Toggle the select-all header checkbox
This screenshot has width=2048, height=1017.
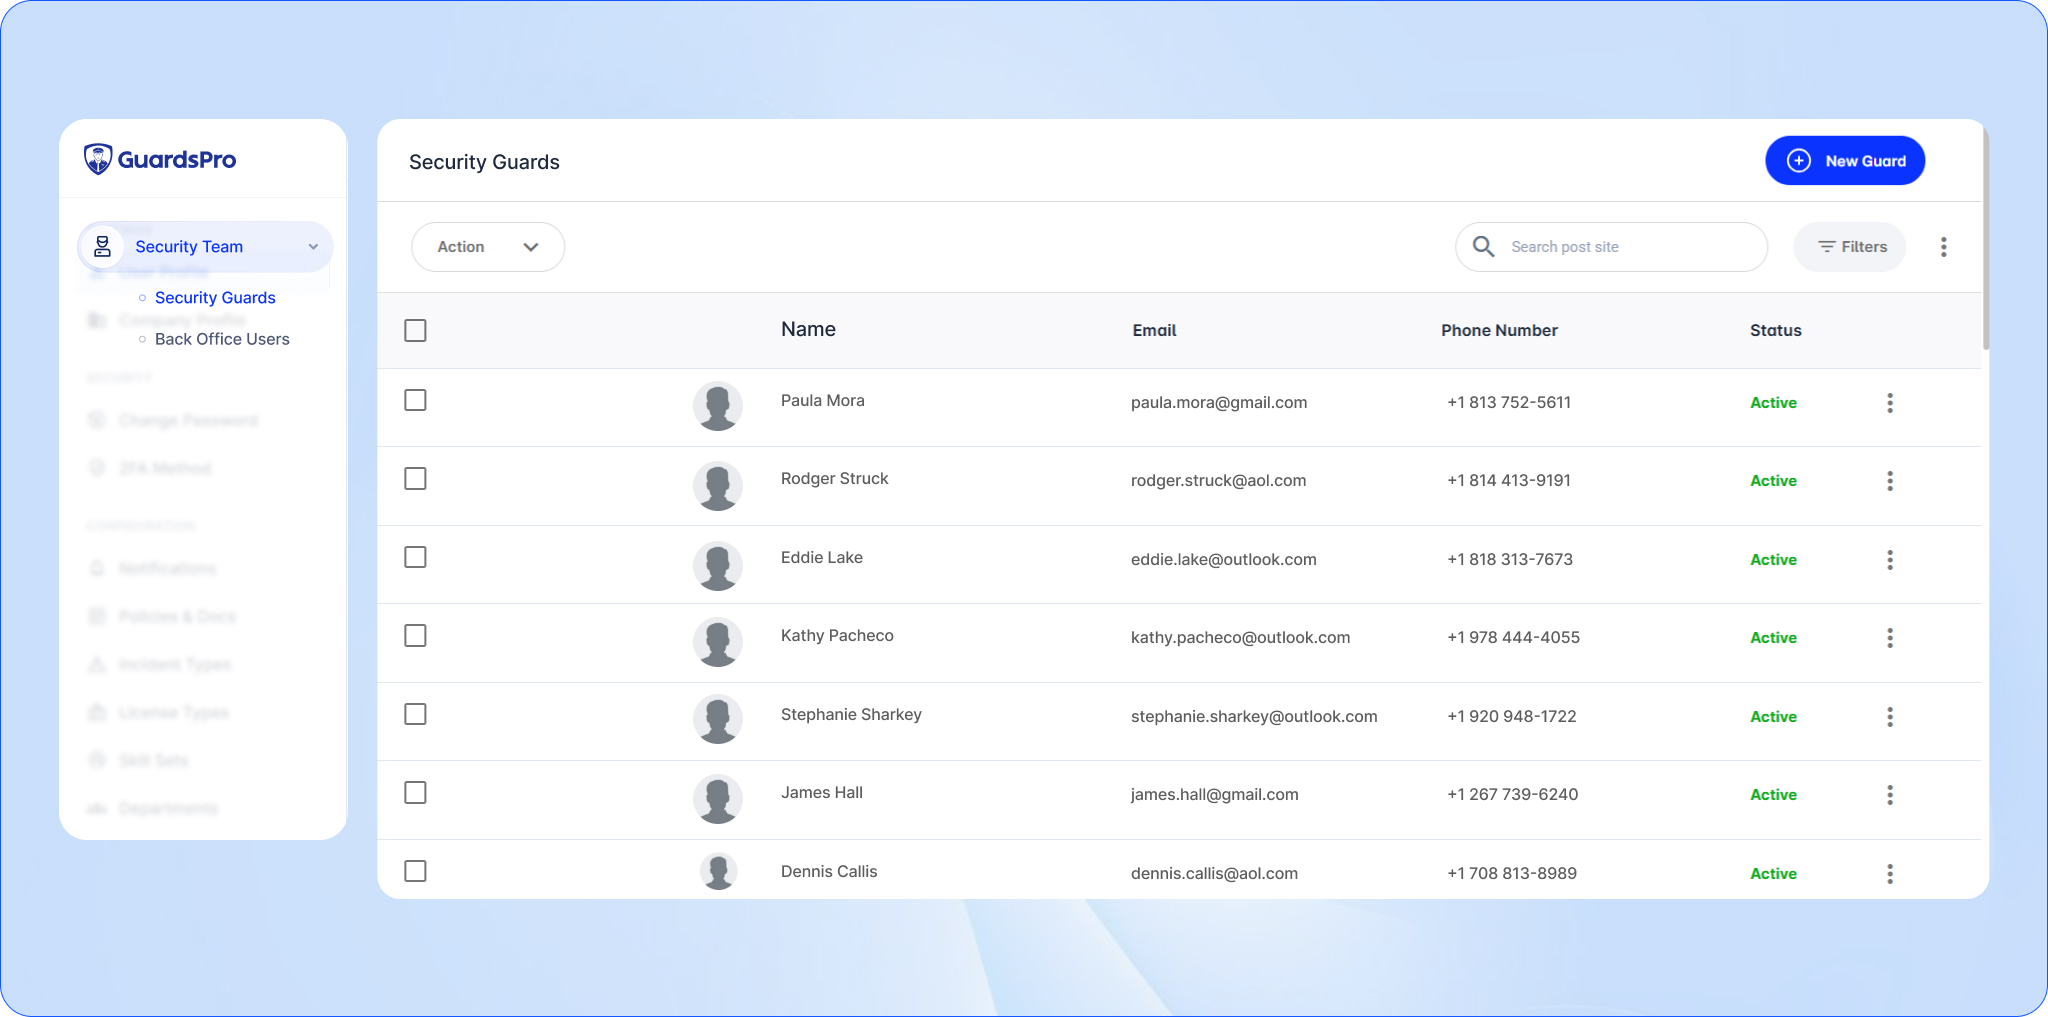[x=415, y=330]
